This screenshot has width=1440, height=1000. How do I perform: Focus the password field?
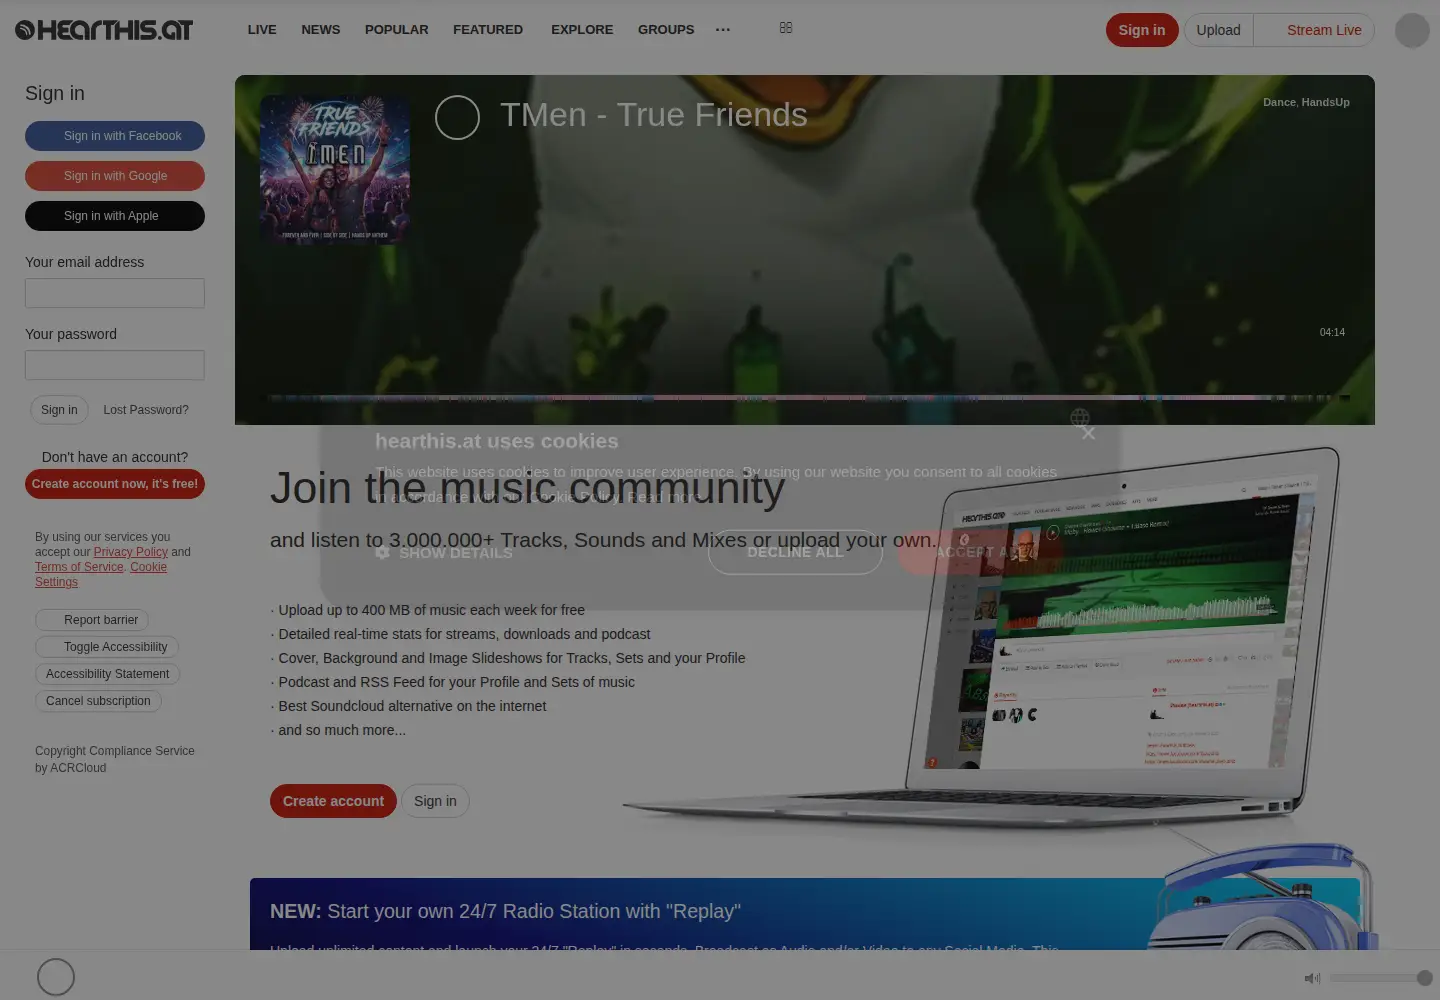[x=115, y=365]
